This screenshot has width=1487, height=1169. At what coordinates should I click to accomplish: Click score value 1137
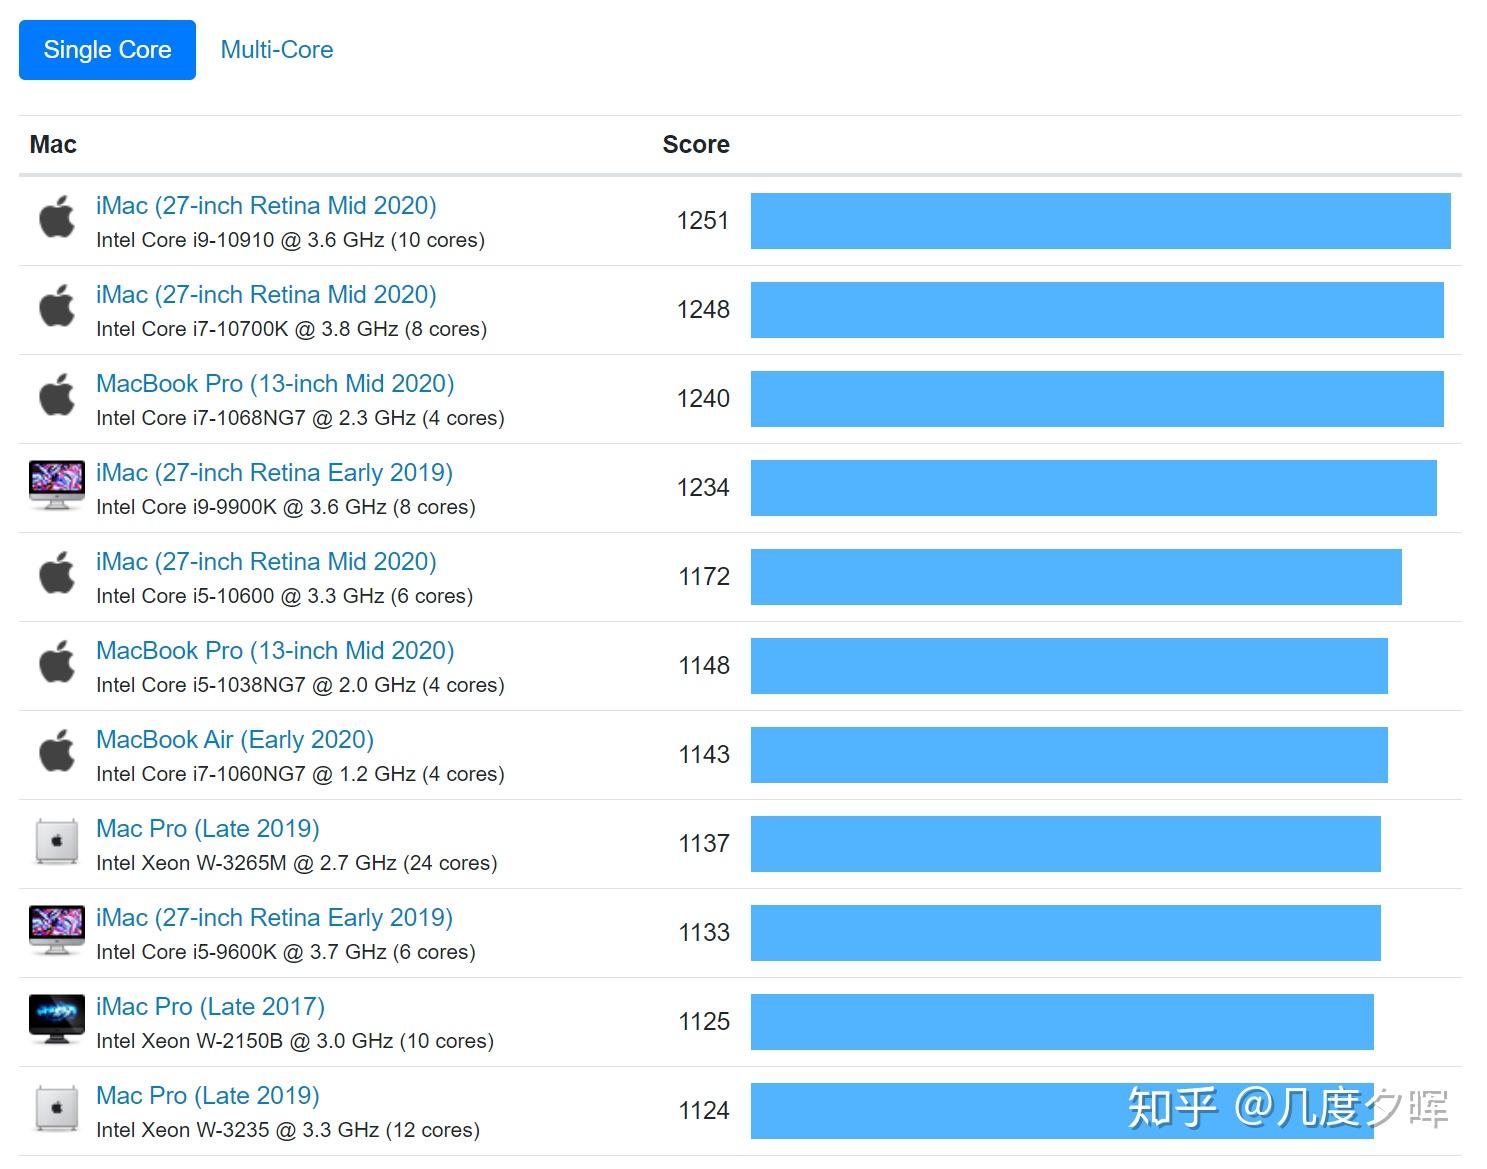[704, 844]
